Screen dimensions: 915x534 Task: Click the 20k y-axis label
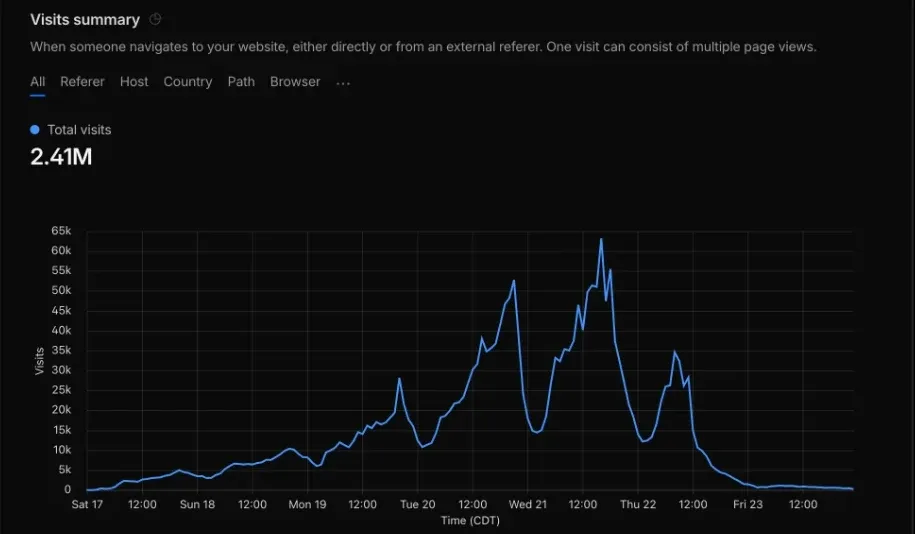[61, 410]
